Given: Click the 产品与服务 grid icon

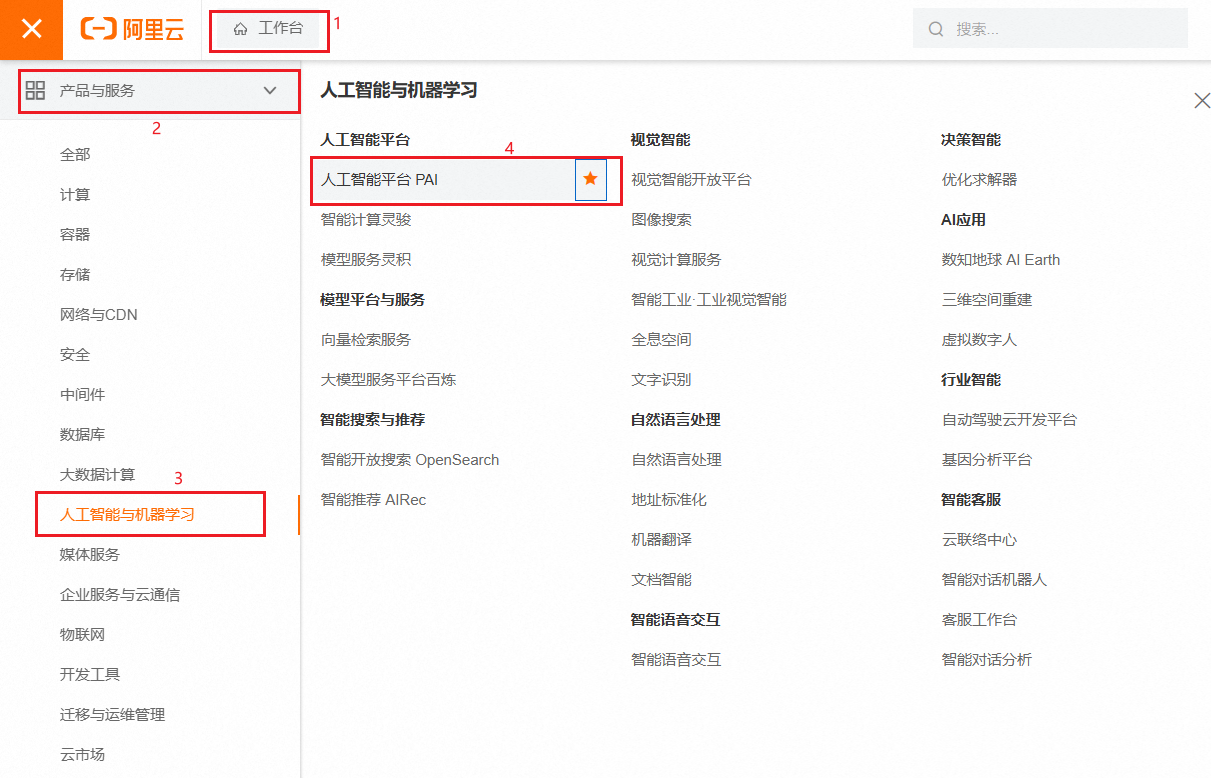Looking at the screenshot, I should click(x=36, y=90).
